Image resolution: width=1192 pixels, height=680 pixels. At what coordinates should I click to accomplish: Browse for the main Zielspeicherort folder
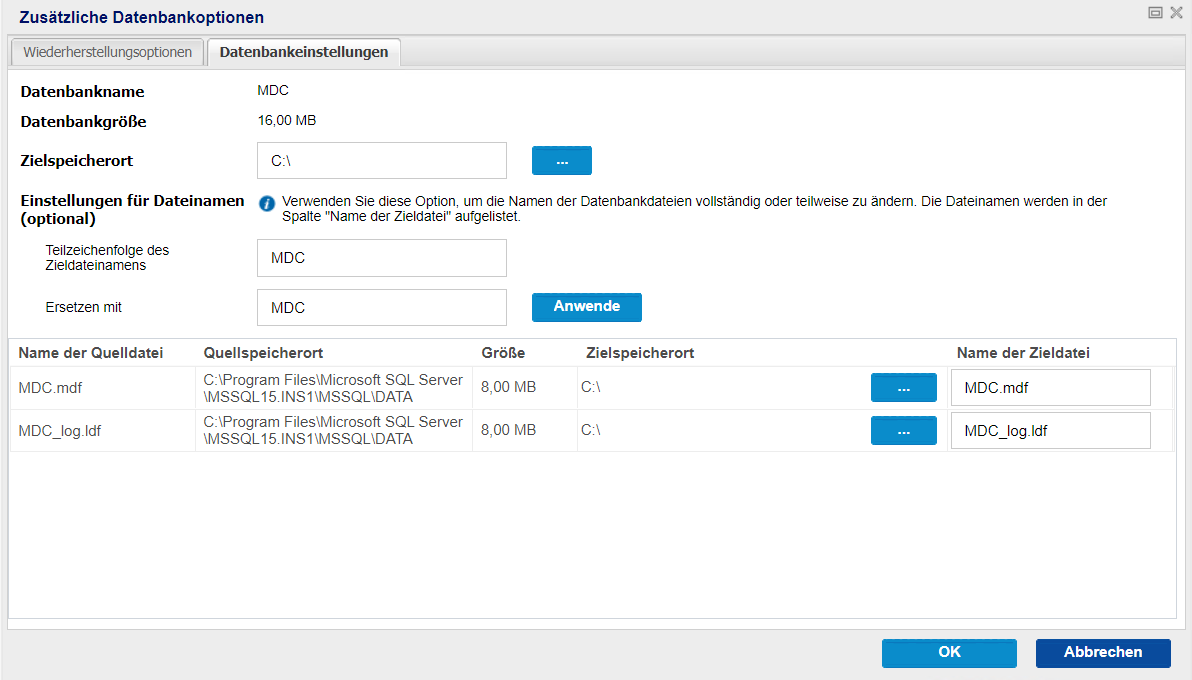coord(561,161)
